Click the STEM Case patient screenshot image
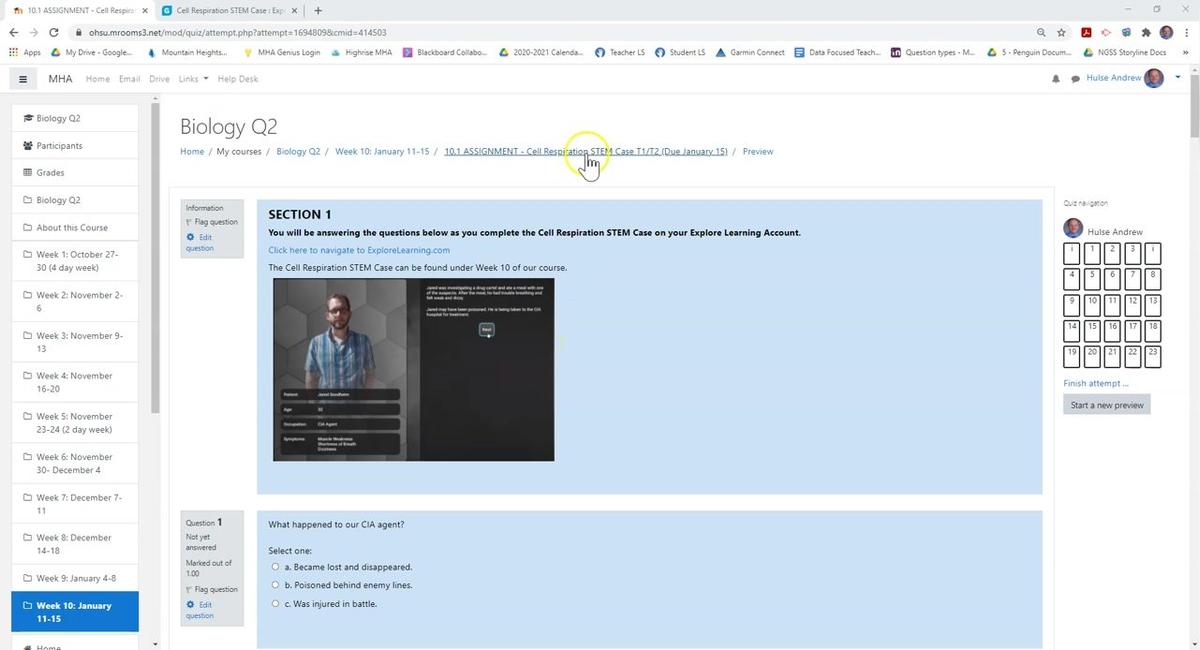The height and width of the screenshot is (650, 1200). (413, 369)
